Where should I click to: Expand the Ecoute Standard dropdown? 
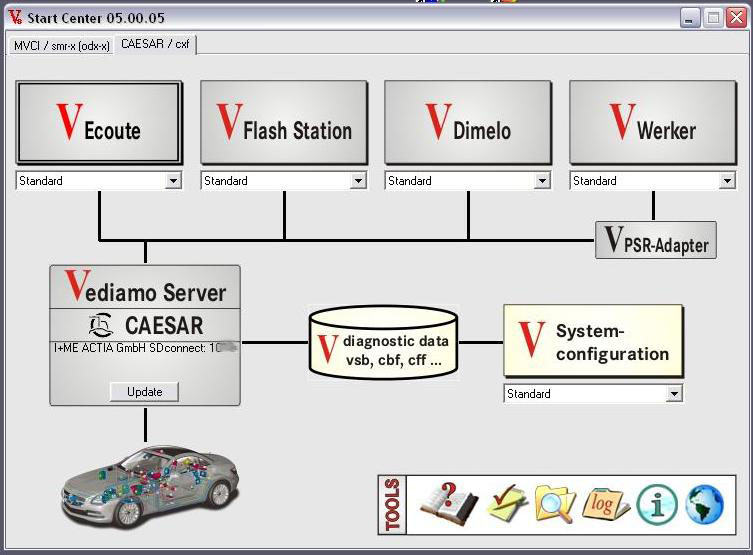(173, 181)
